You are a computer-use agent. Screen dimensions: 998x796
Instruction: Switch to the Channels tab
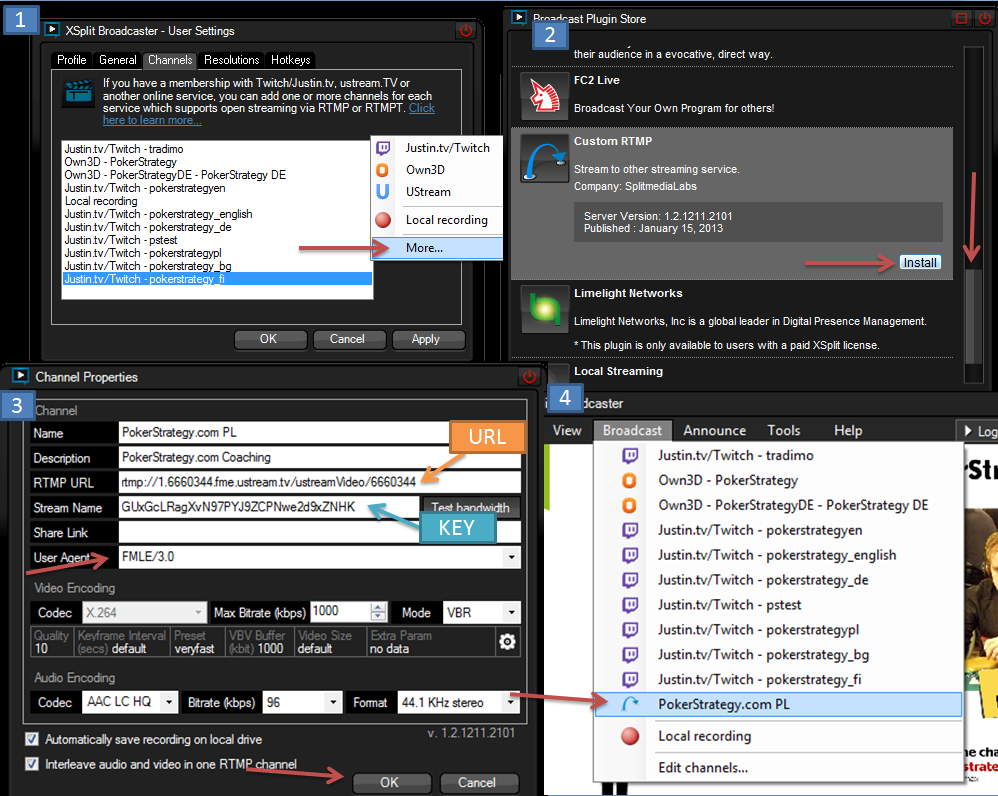click(170, 60)
